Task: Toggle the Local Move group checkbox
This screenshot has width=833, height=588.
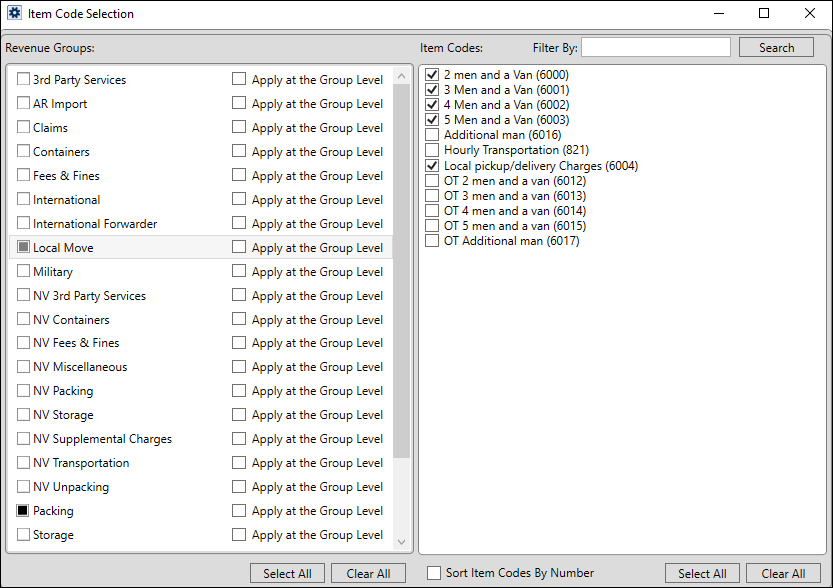Action: pos(22,247)
